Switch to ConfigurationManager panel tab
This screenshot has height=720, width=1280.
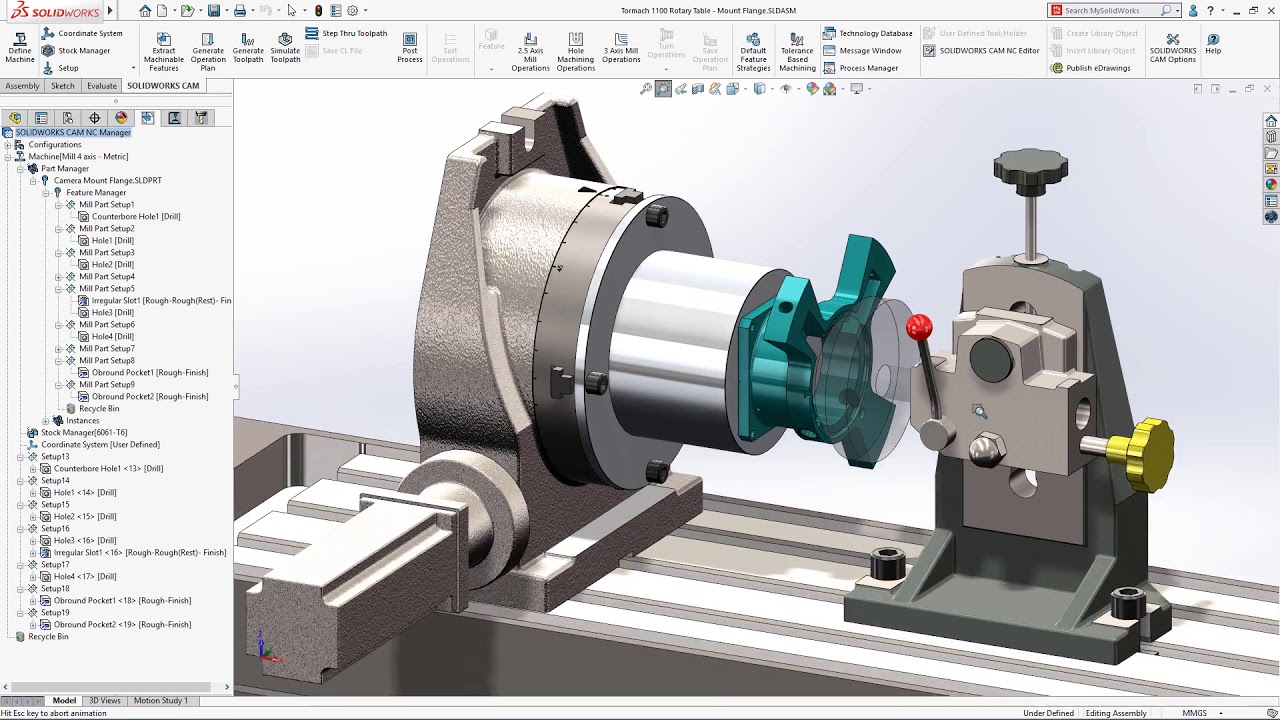tap(68, 118)
